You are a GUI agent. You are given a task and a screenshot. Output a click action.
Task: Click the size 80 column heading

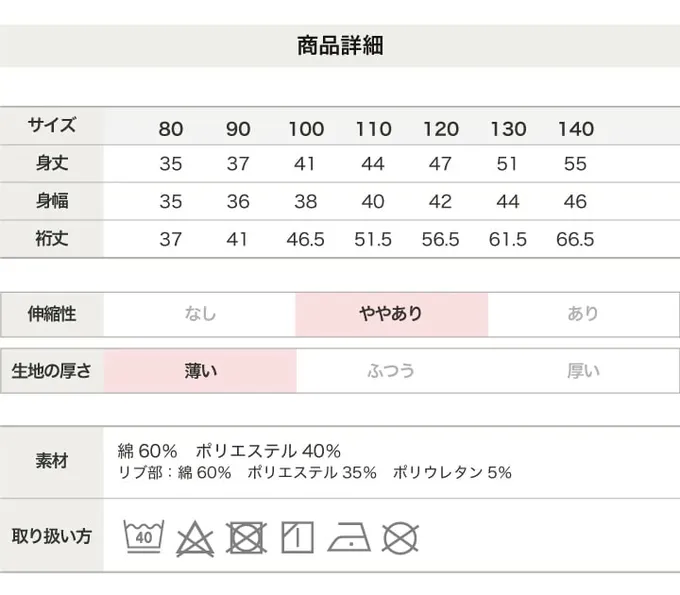click(x=171, y=129)
